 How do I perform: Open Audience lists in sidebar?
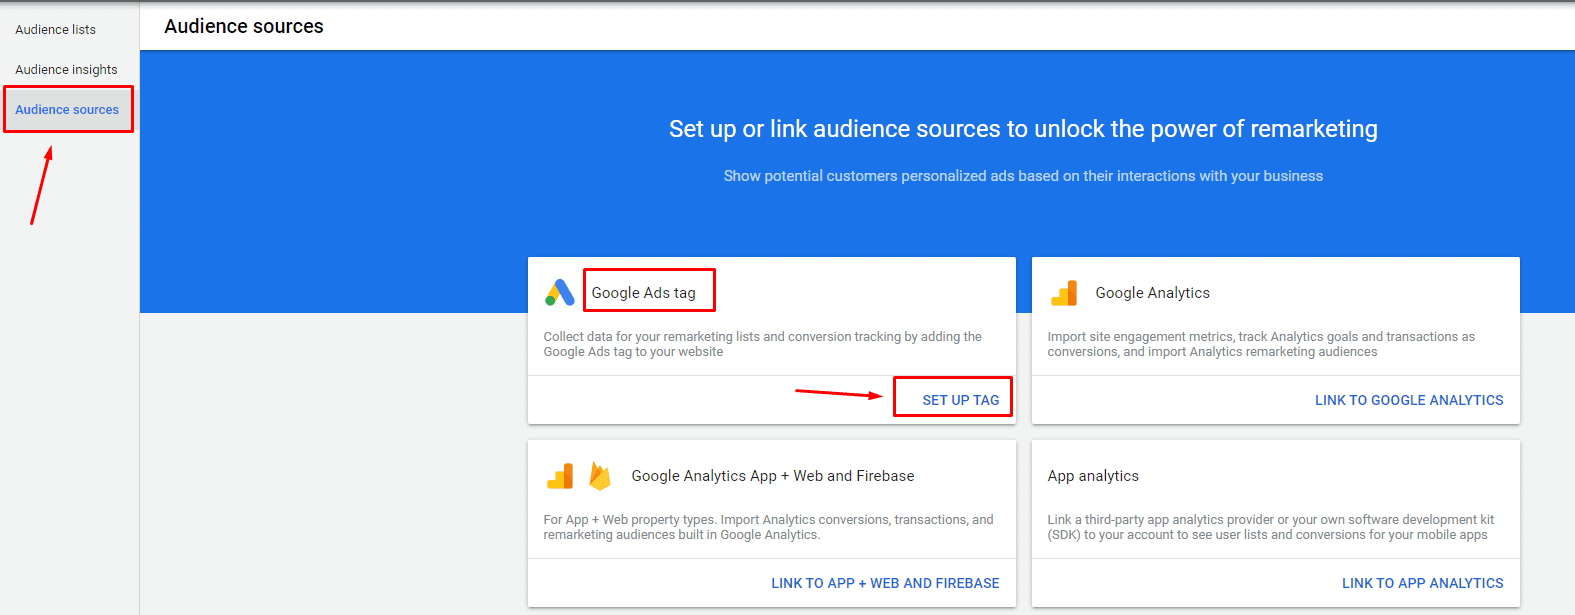pyautogui.click(x=56, y=30)
